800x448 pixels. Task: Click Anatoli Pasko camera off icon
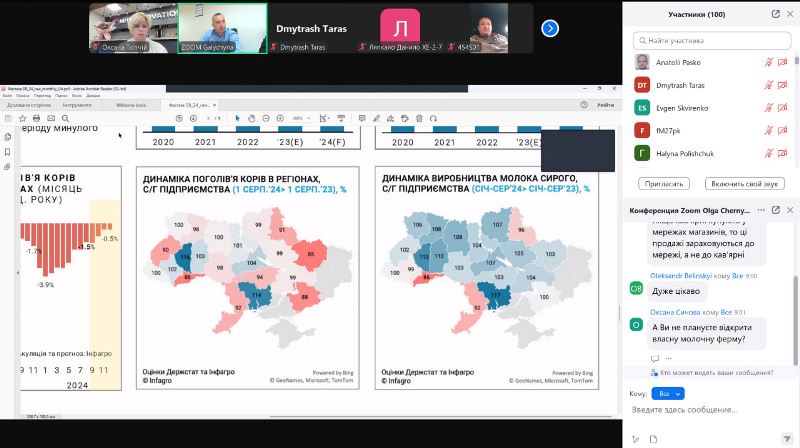coord(783,62)
